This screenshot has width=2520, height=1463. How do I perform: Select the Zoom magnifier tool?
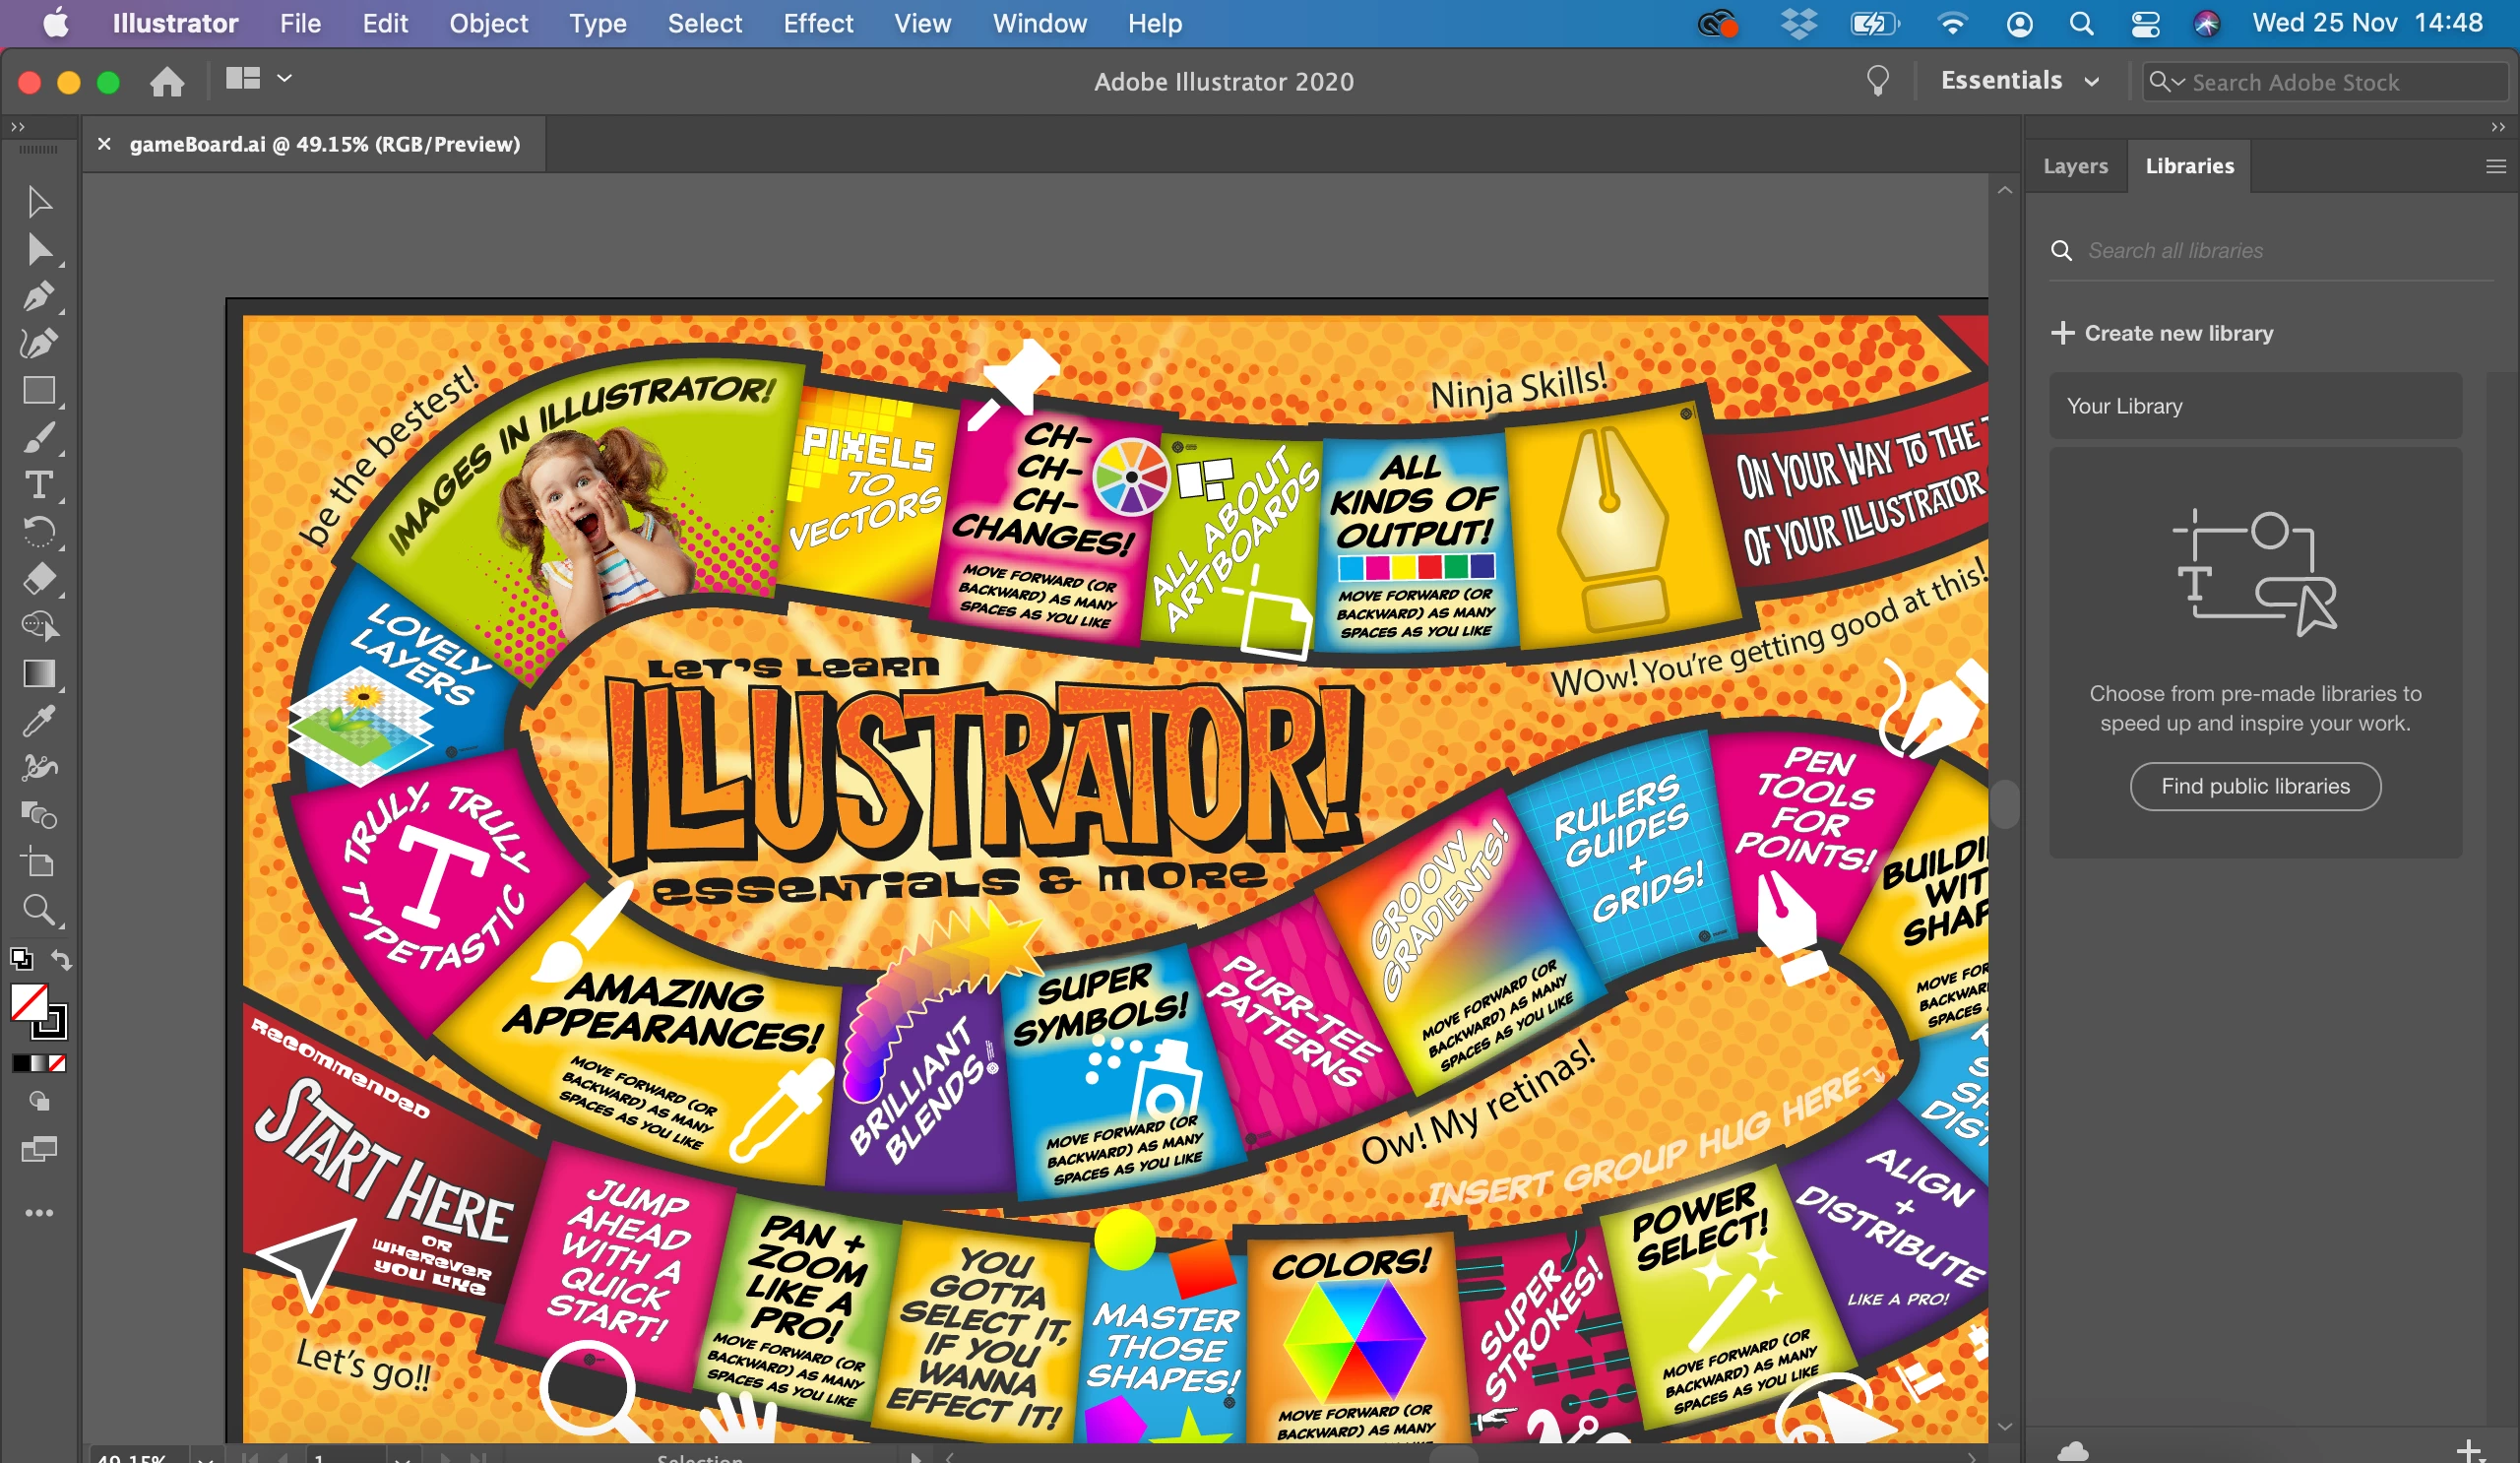click(x=39, y=910)
